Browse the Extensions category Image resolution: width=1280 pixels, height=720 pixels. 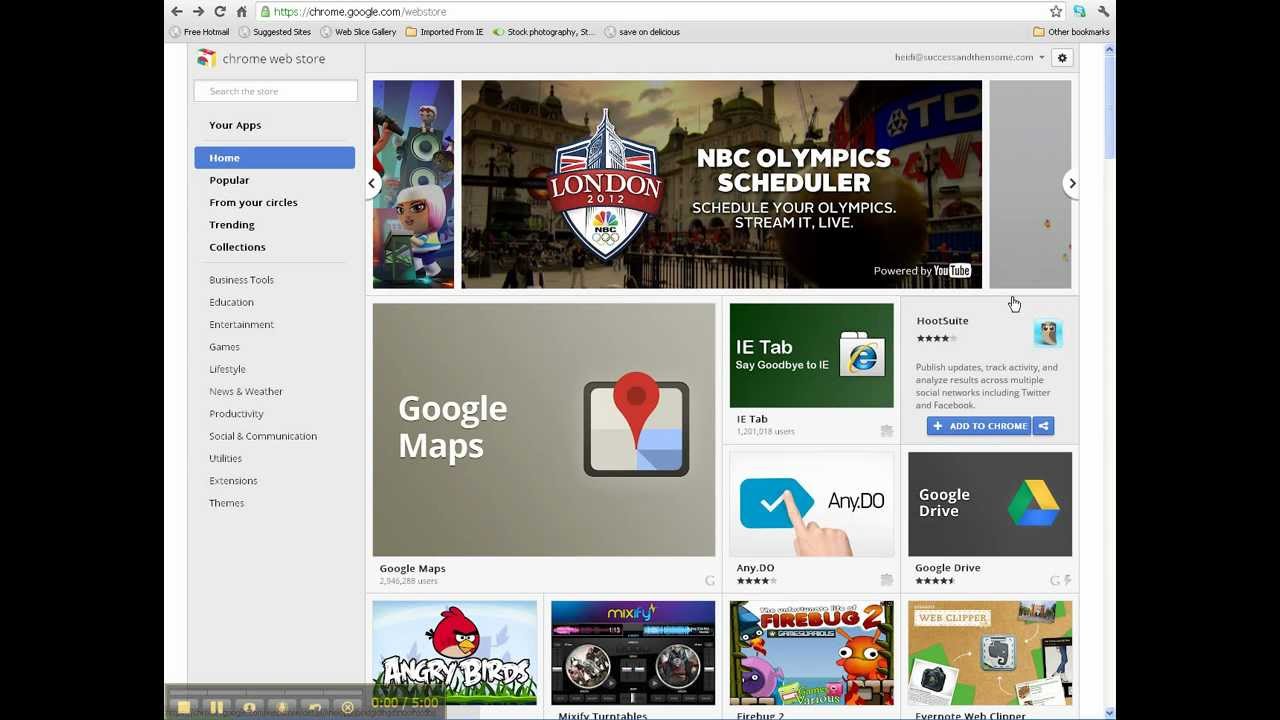tap(233, 481)
